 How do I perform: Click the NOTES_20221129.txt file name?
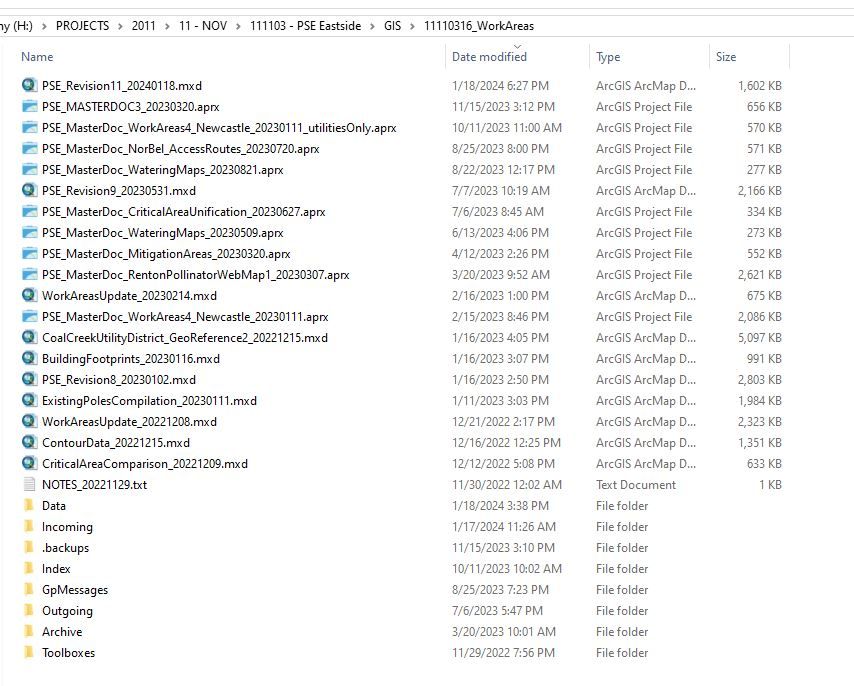[x=94, y=485]
